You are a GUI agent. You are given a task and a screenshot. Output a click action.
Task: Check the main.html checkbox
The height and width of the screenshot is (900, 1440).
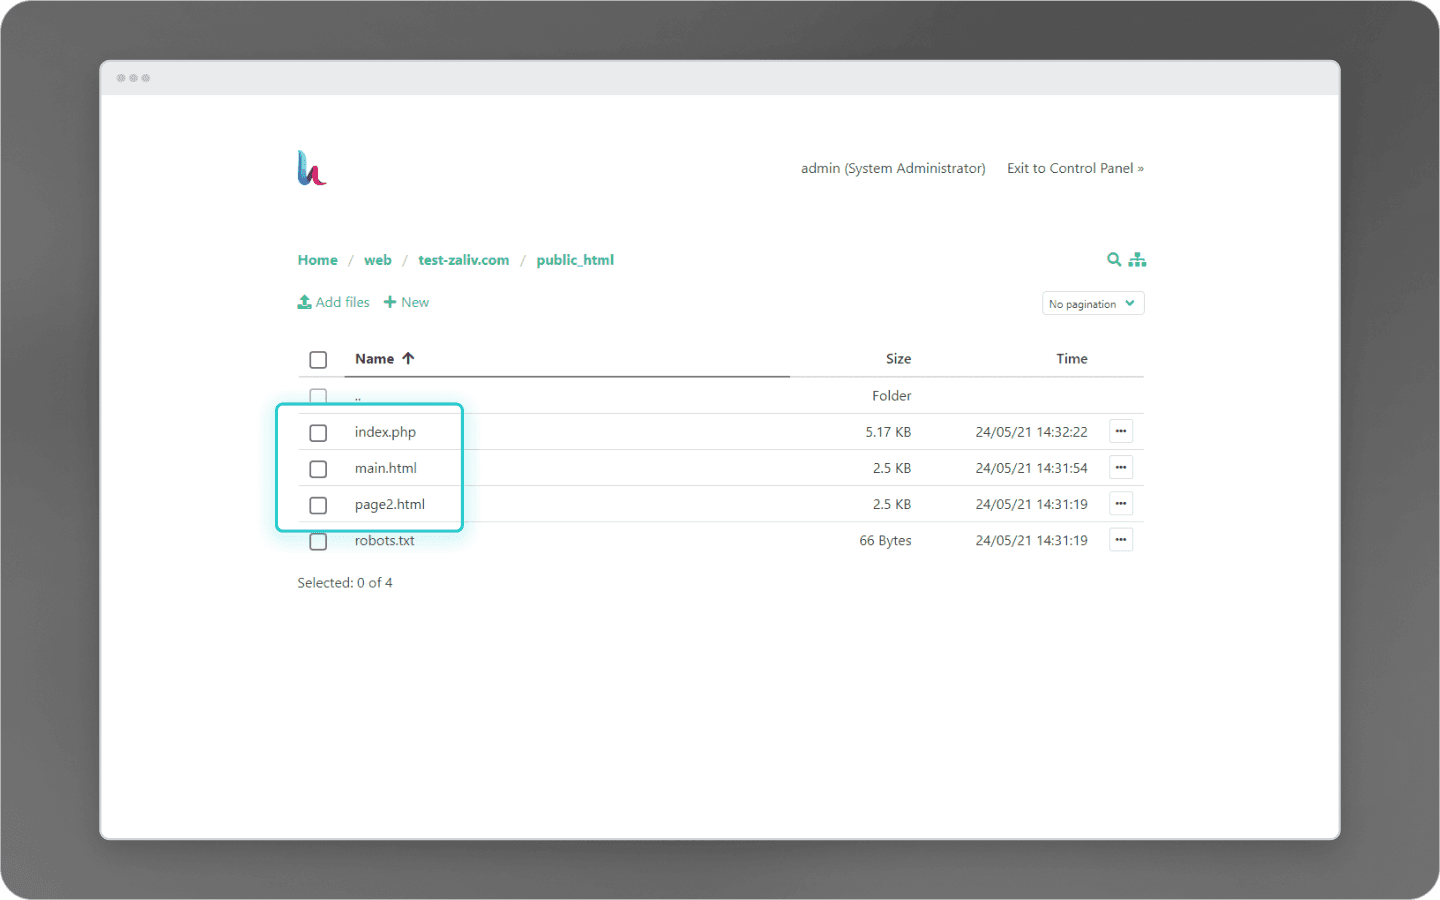pos(318,469)
